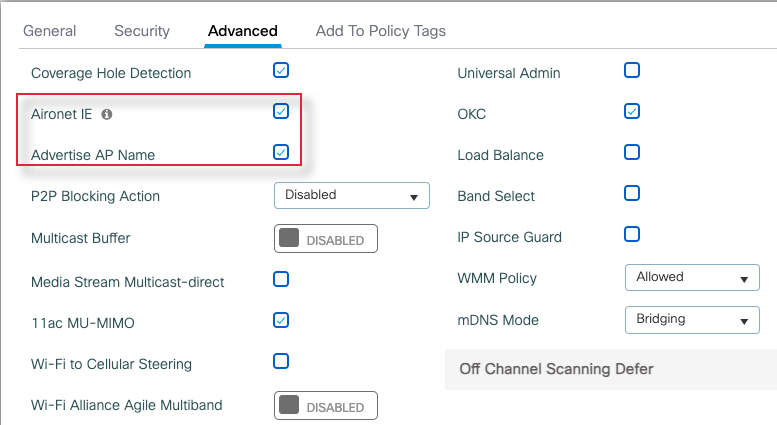Toggle Wi-Fi Alliance Agile Multiband switch

coord(325,406)
